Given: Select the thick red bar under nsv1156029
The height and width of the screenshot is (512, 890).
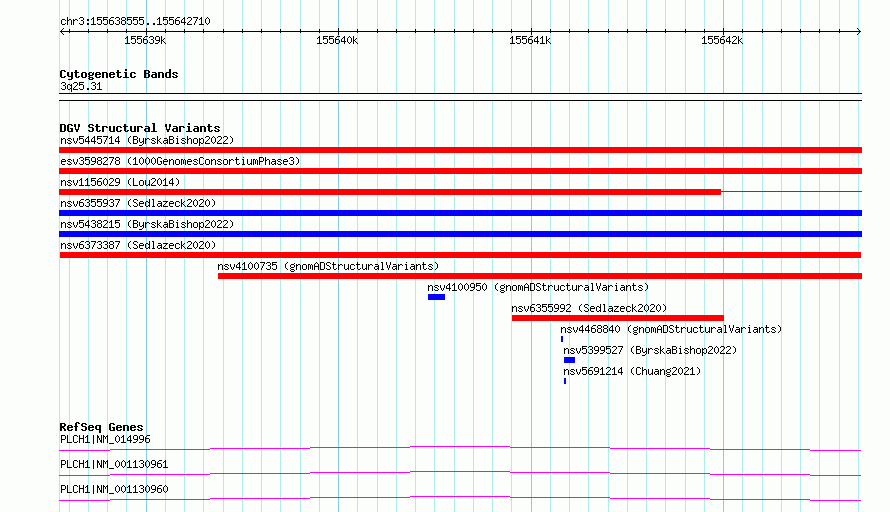Looking at the screenshot, I should coord(390,192).
